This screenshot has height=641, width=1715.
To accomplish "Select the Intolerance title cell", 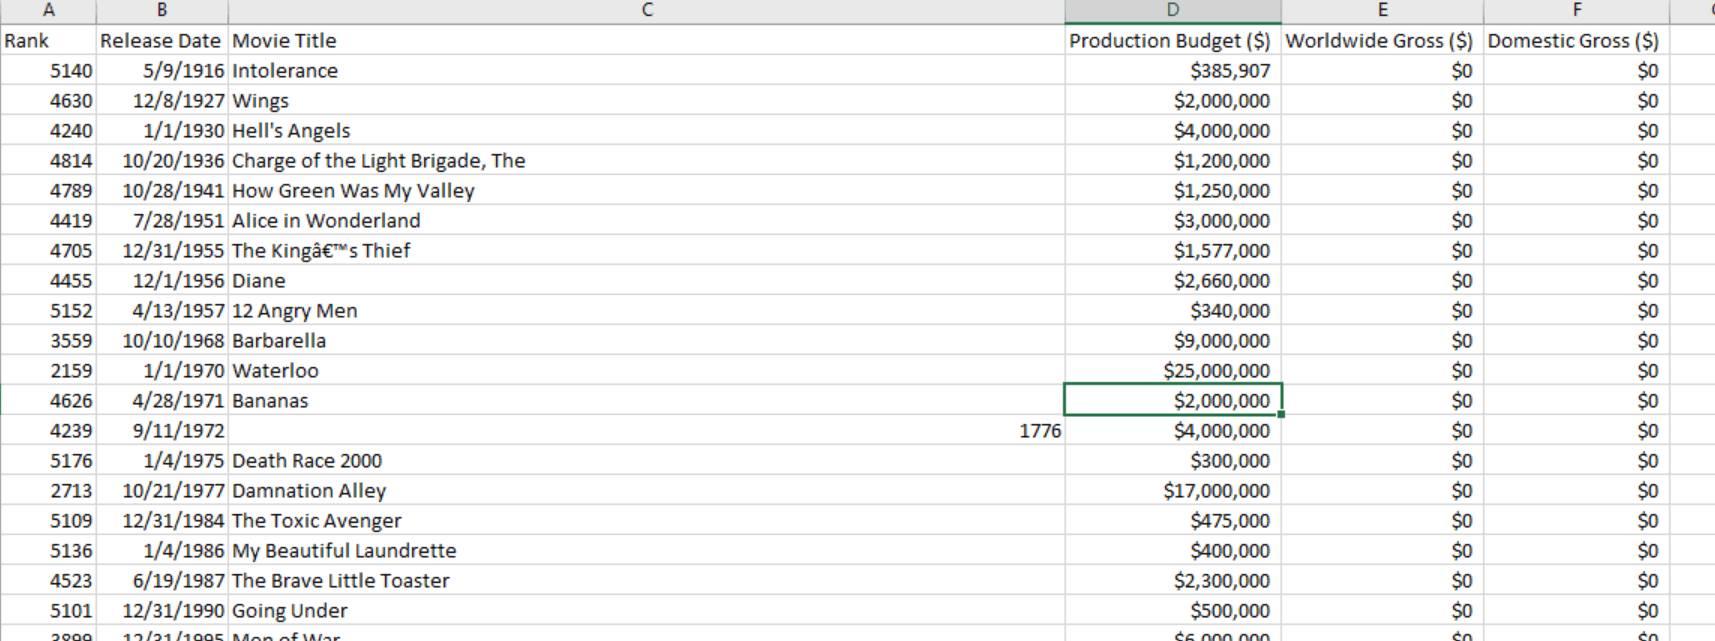I will (x=647, y=70).
